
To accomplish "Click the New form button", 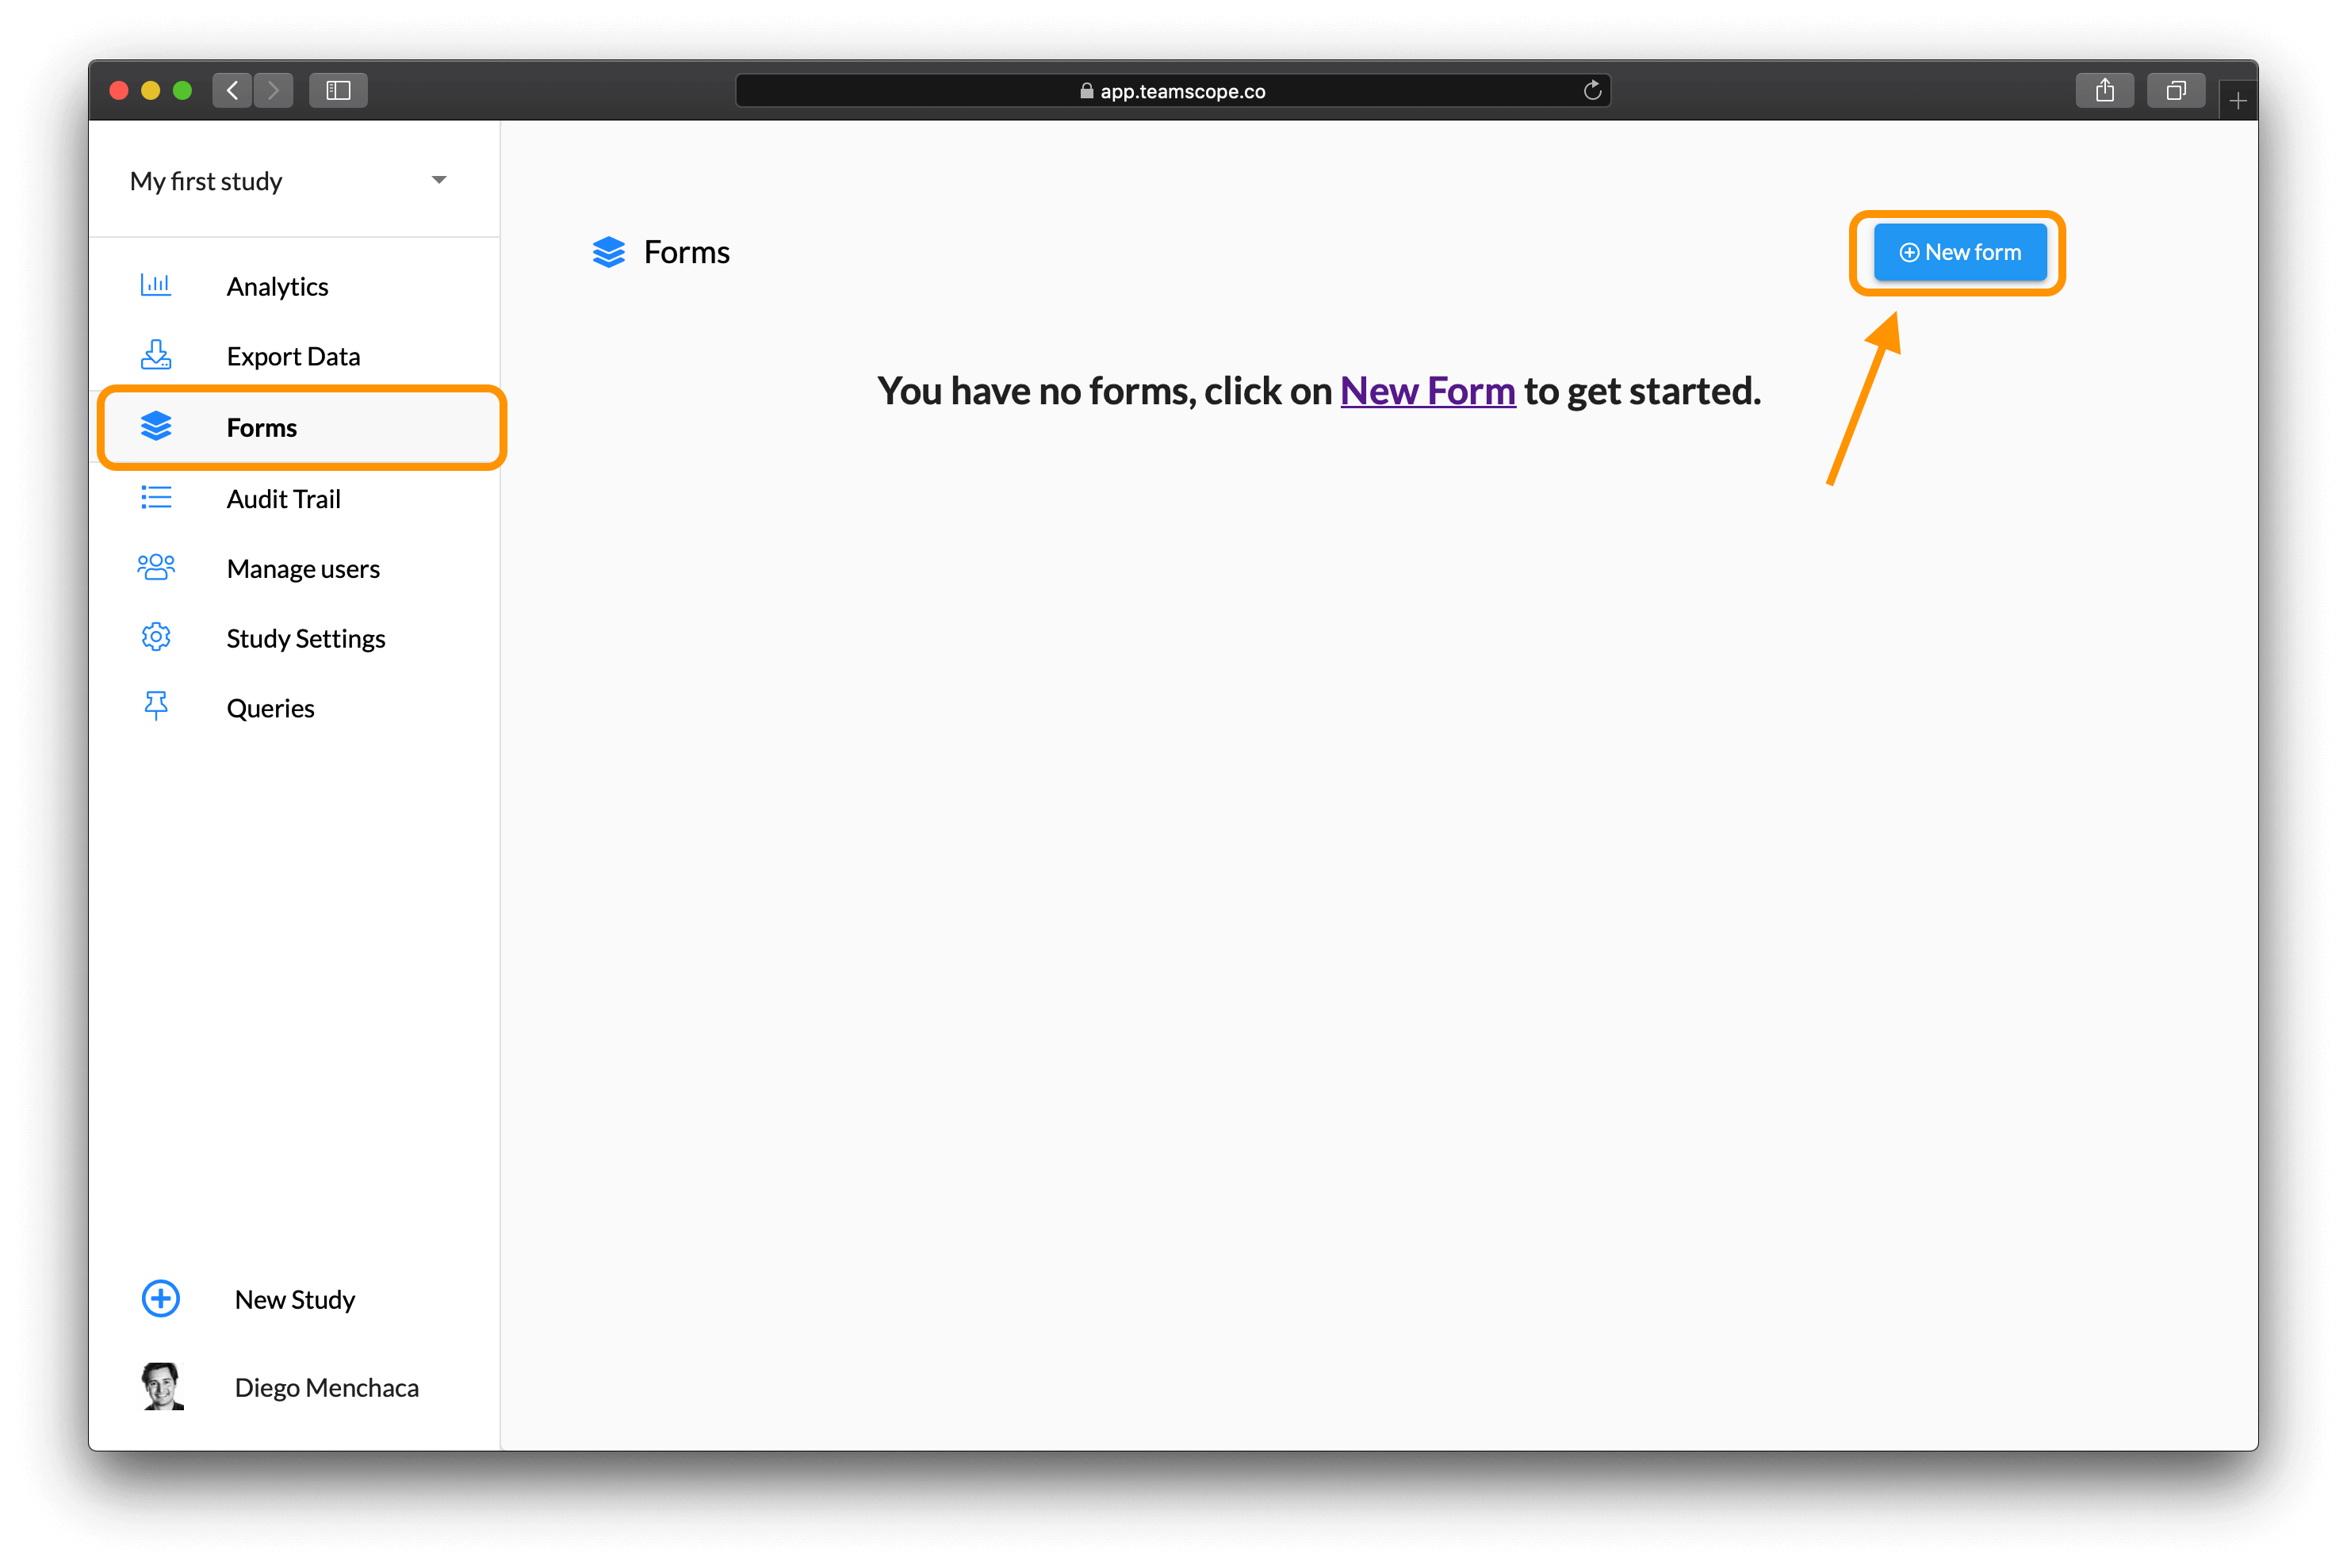I will 1958,252.
